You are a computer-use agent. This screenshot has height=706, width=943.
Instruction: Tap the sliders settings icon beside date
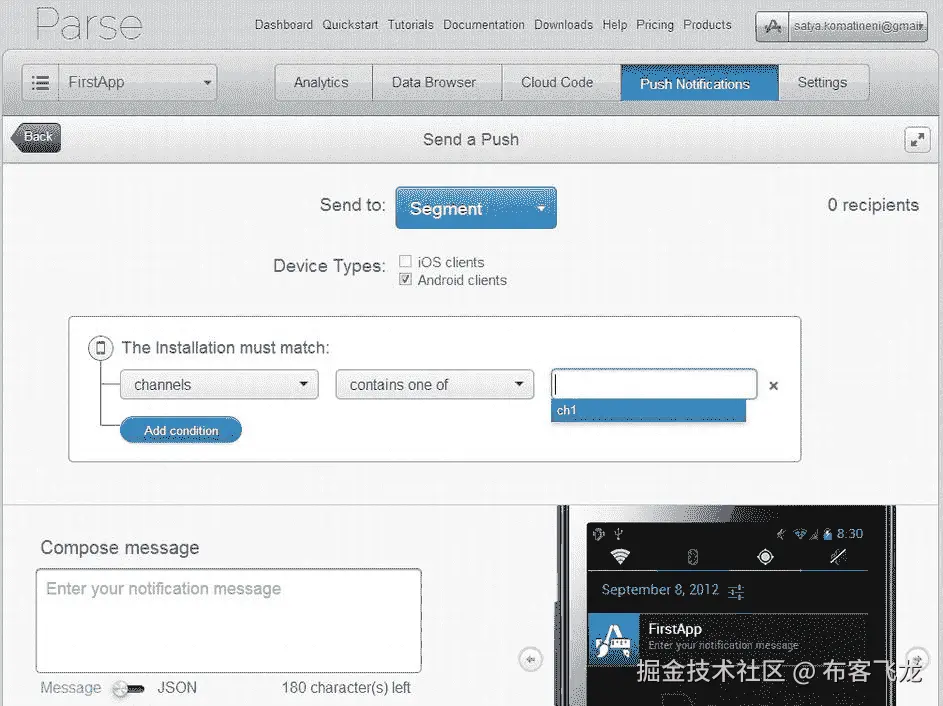[736, 592]
